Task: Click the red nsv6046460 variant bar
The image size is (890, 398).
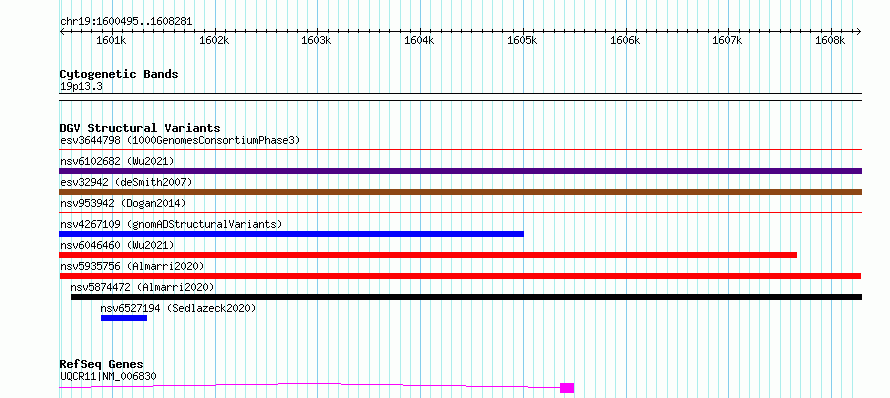Action: click(x=428, y=255)
